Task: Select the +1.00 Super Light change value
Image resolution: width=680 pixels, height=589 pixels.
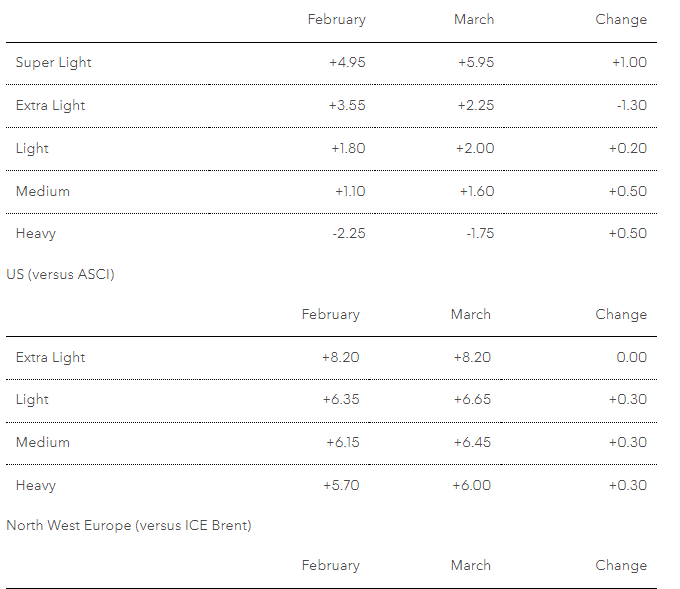Action: (629, 62)
